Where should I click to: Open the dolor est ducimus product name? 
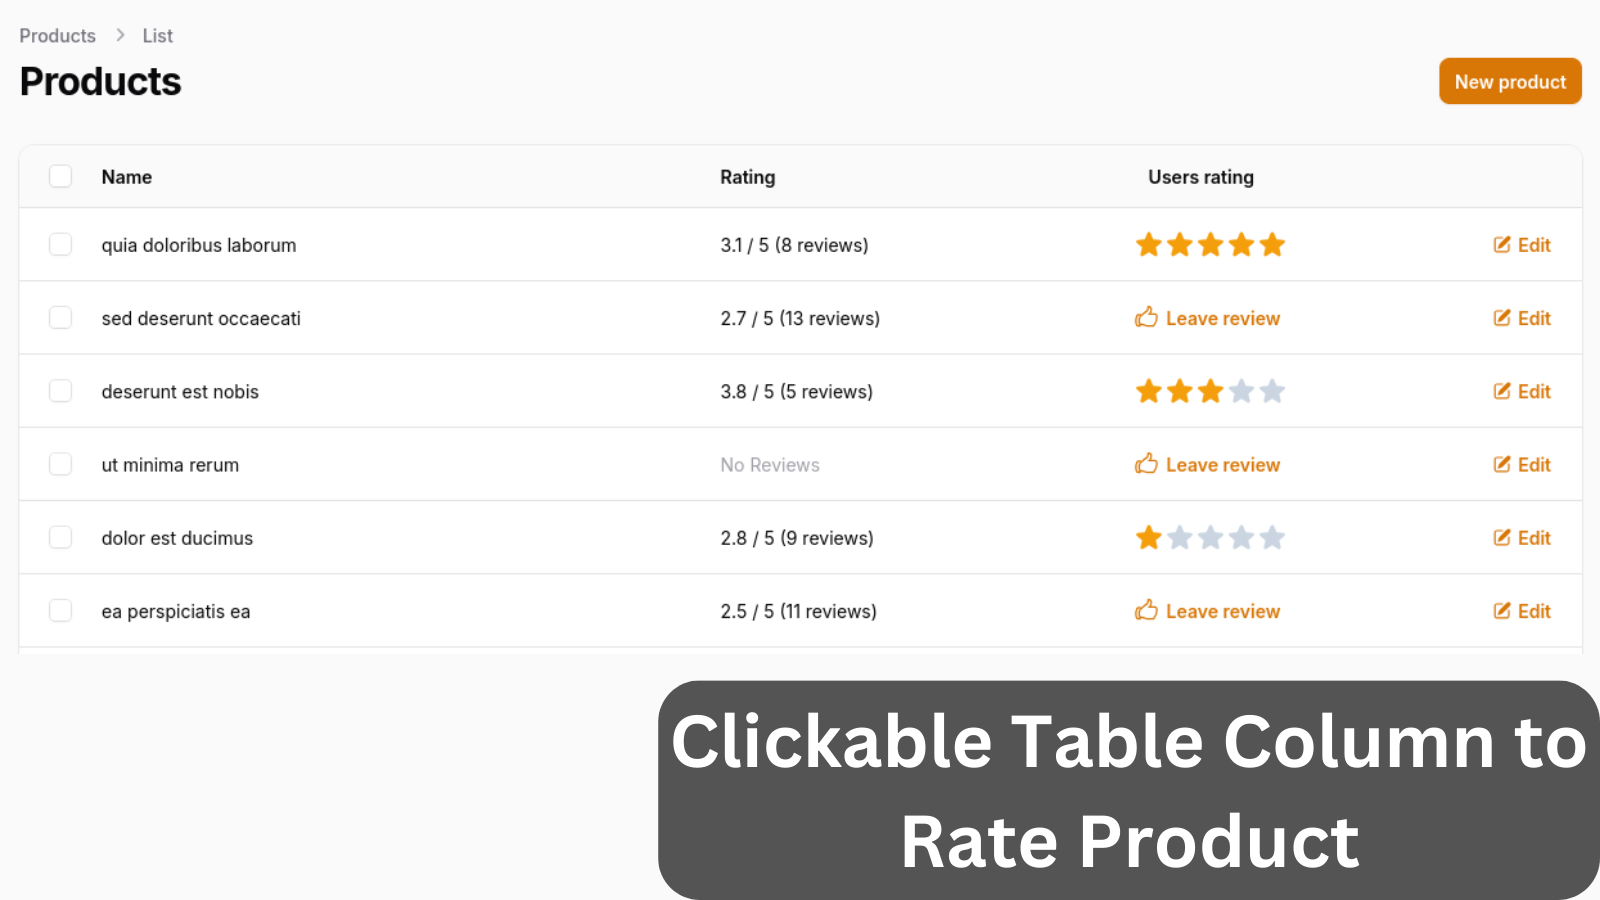[x=177, y=538]
